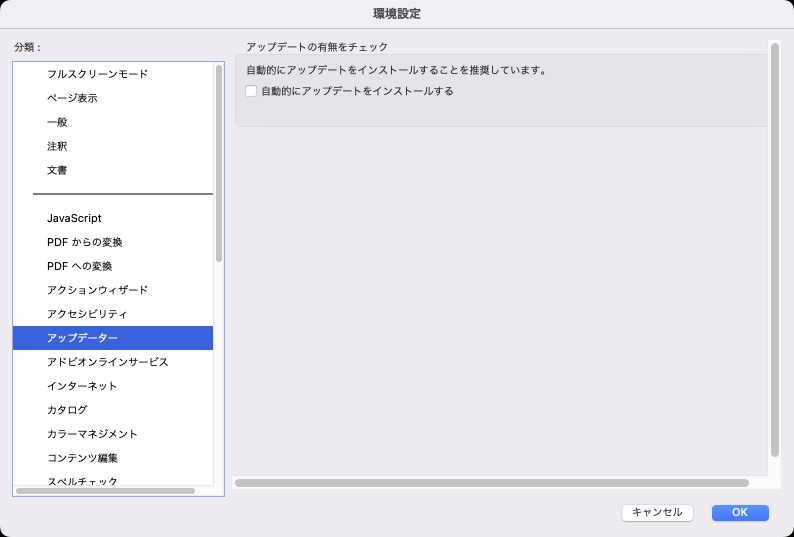This screenshot has height=537, width=794.
Task: Select フルスクリーンモード category
Action: coord(112,74)
